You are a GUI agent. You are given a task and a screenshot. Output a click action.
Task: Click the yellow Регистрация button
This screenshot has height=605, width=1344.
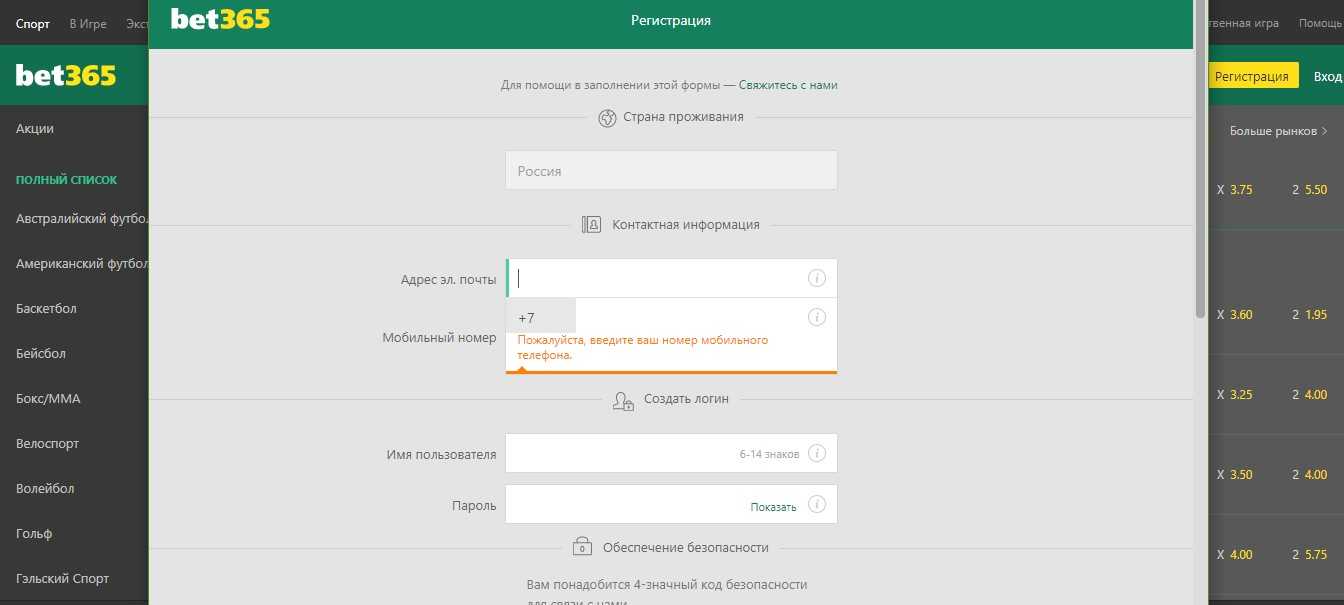[x=1252, y=76]
